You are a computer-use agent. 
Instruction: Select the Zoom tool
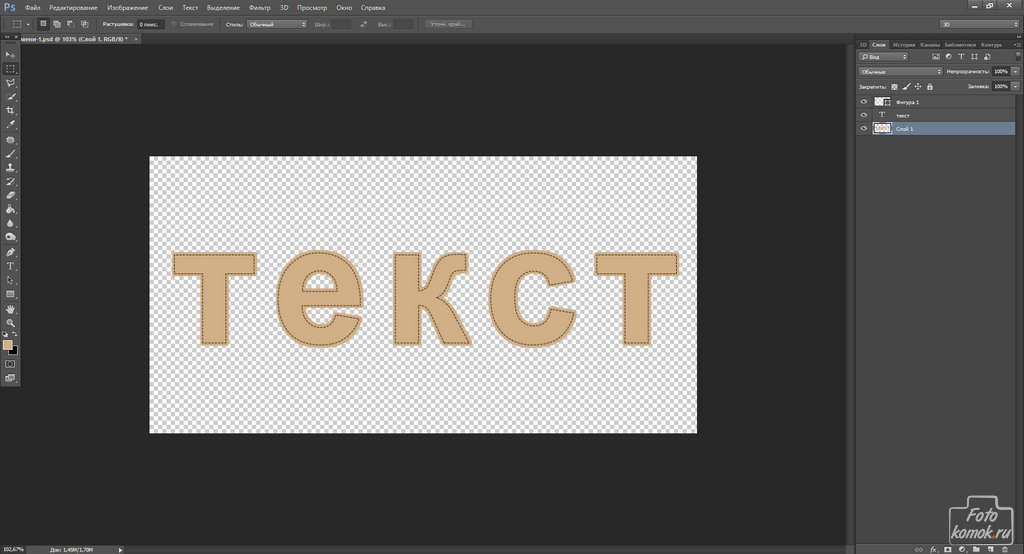(x=10, y=323)
